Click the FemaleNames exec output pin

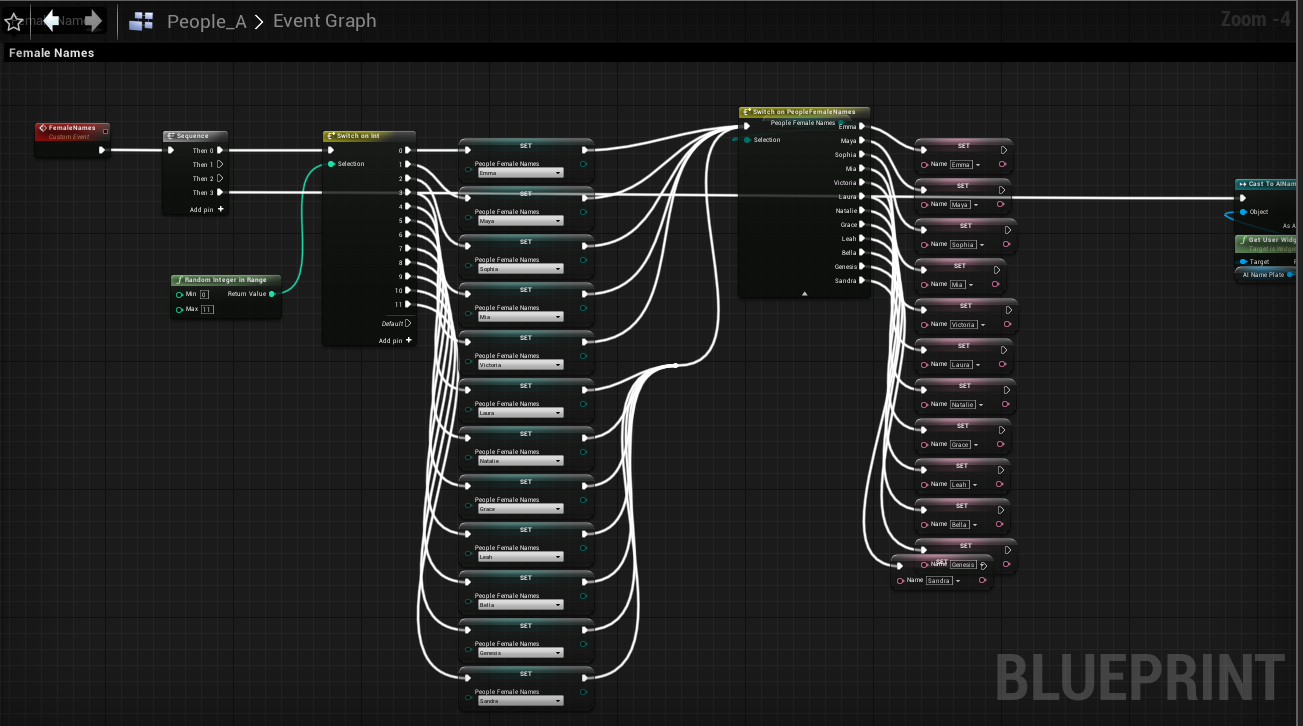click(102, 151)
